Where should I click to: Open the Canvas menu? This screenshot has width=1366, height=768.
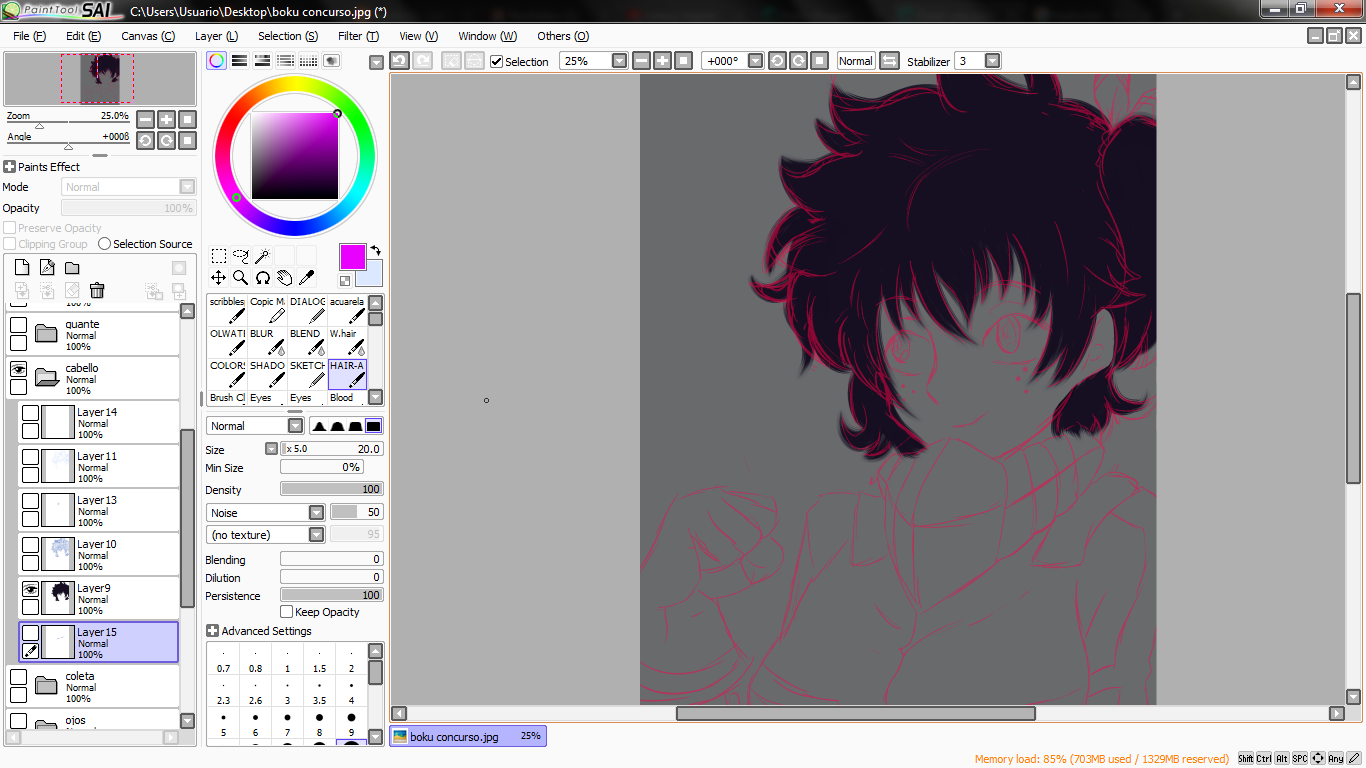pyautogui.click(x=148, y=36)
